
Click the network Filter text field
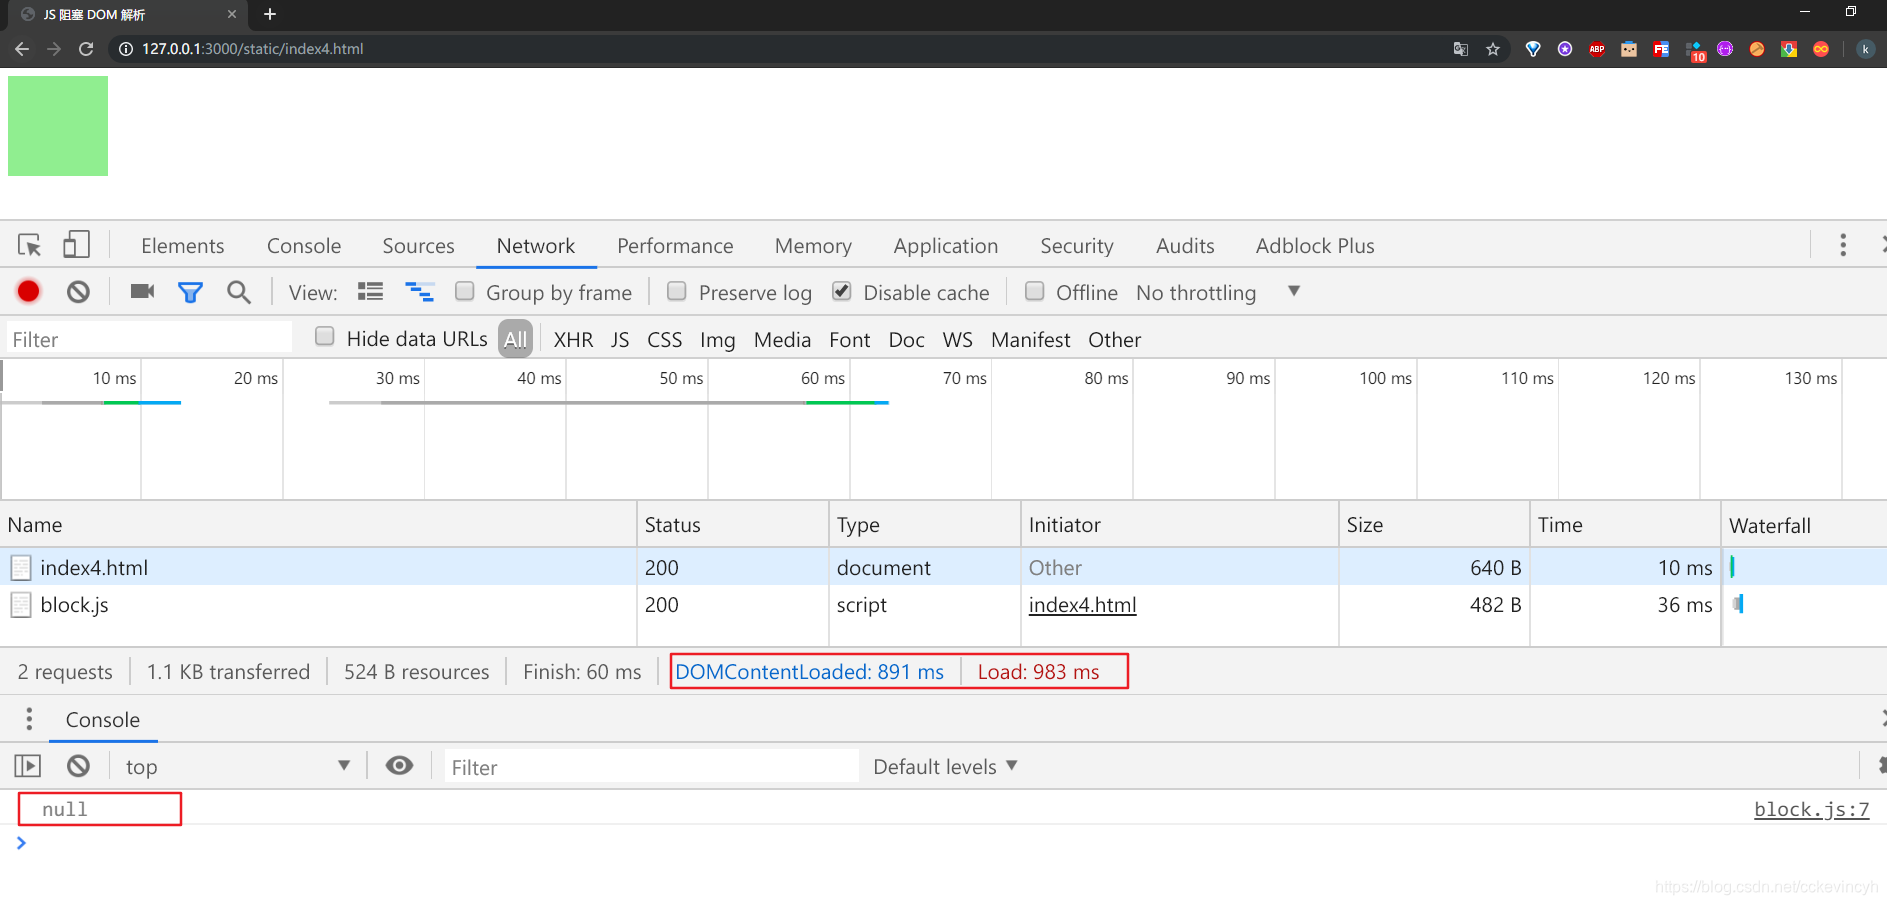tap(150, 339)
